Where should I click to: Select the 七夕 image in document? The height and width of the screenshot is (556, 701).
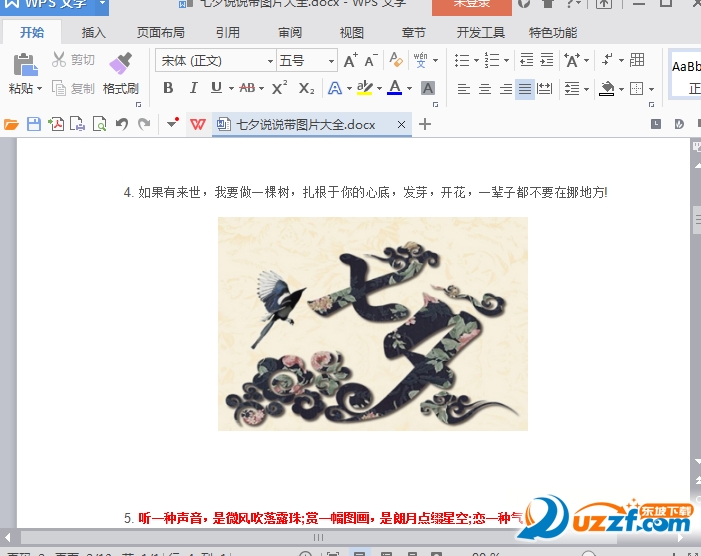pyautogui.click(x=373, y=324)
